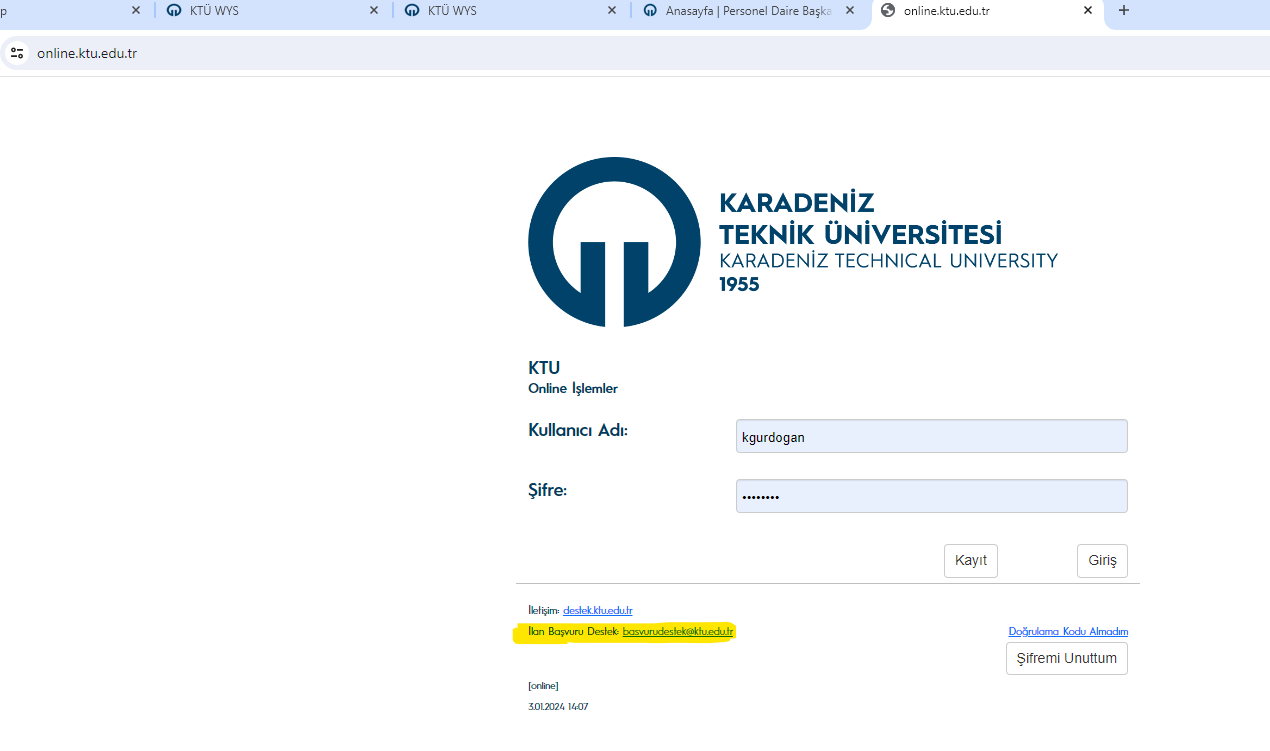1270x751 pixels.
Task: Close the online.ktu.edu.tr tab
Action: [1088, 11]
